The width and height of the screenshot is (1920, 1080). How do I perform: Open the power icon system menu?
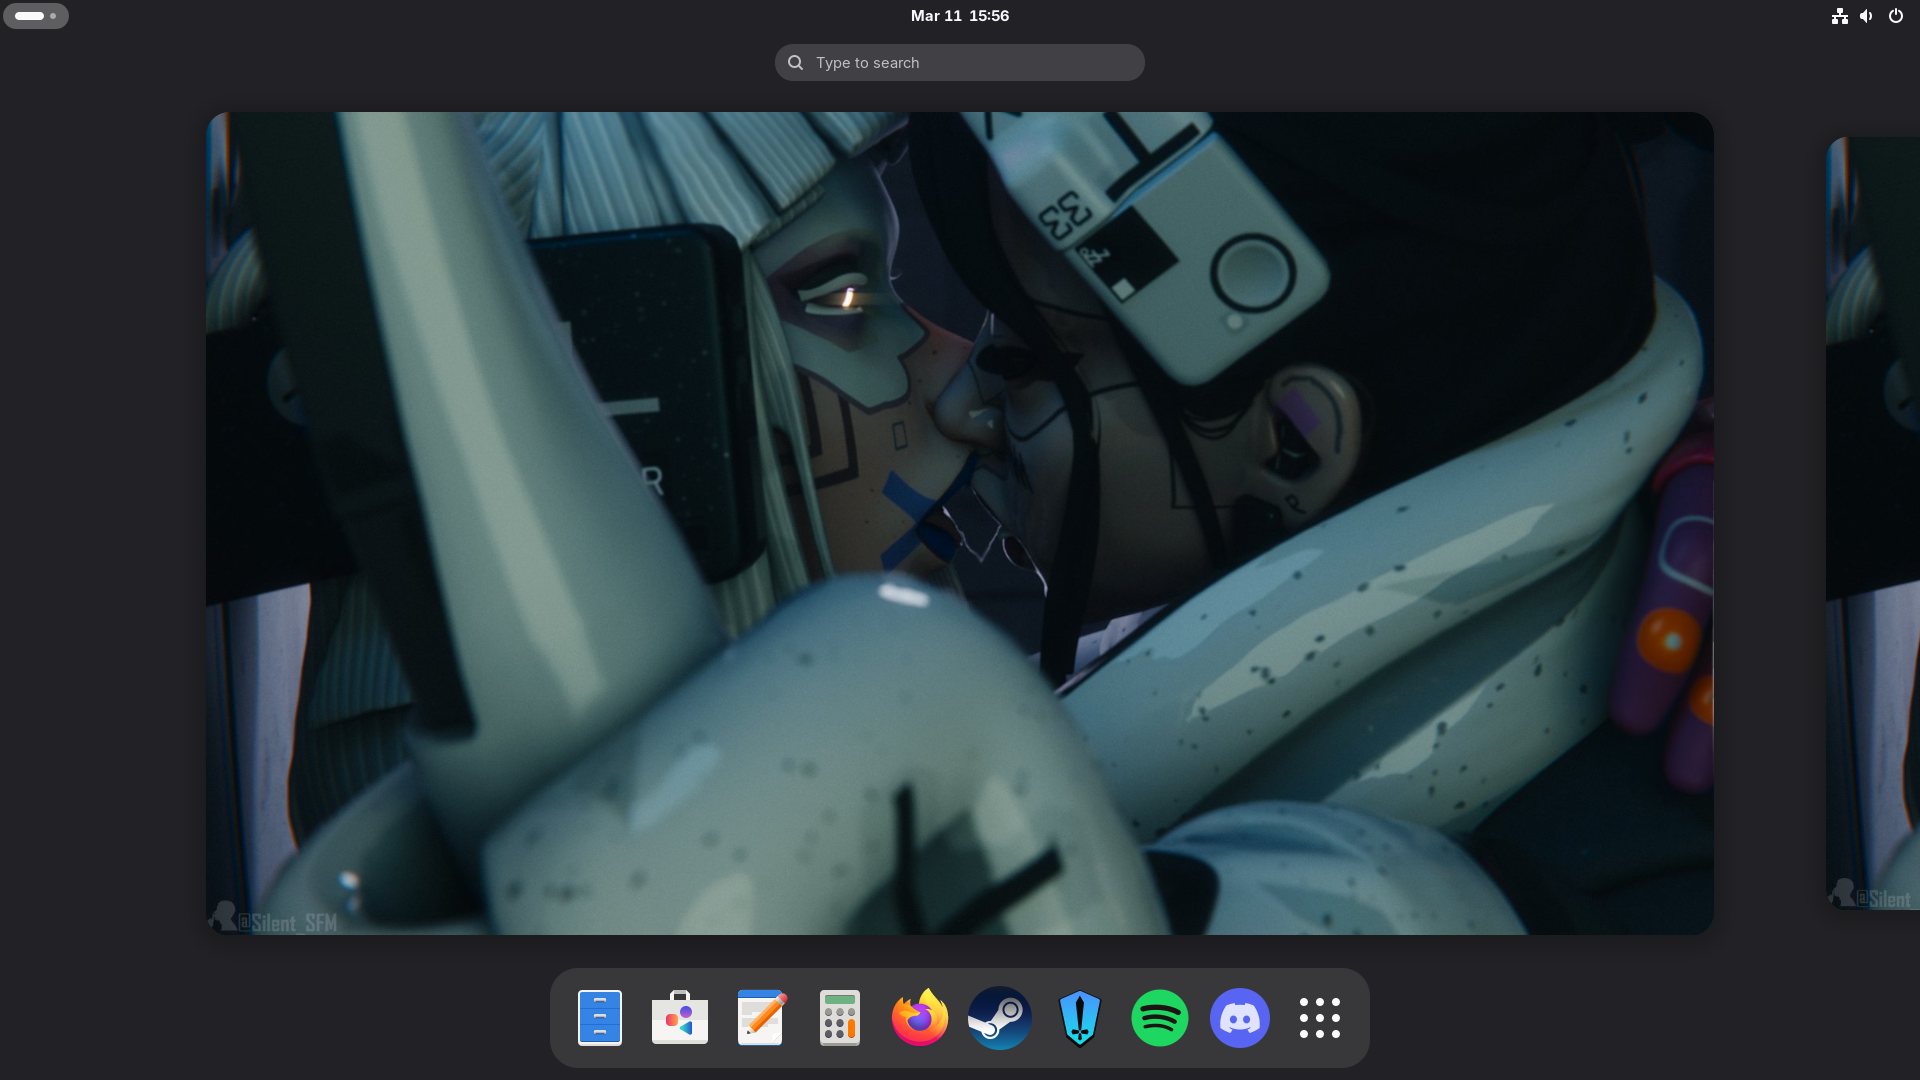pyautogui.click(x=1895, y=16)
